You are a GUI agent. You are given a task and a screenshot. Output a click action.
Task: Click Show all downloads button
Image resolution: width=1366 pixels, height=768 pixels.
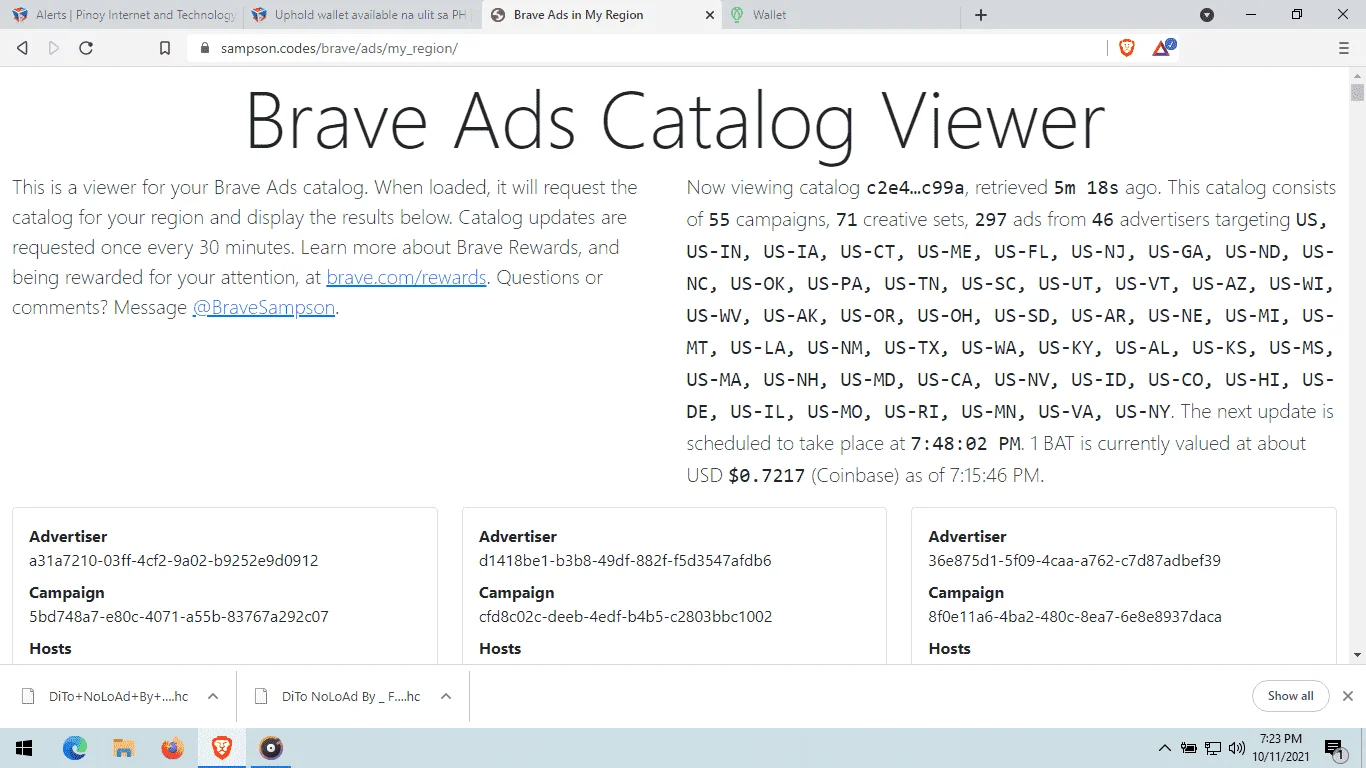coord(1290,696)
